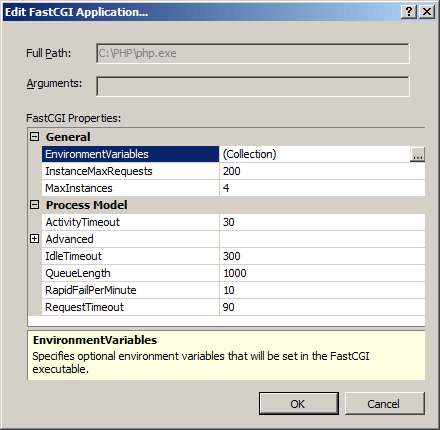440x430 pixels.
Task: Dismiss the dialog with Cancel
Action: pyautogui.click(x=385, y=404)
